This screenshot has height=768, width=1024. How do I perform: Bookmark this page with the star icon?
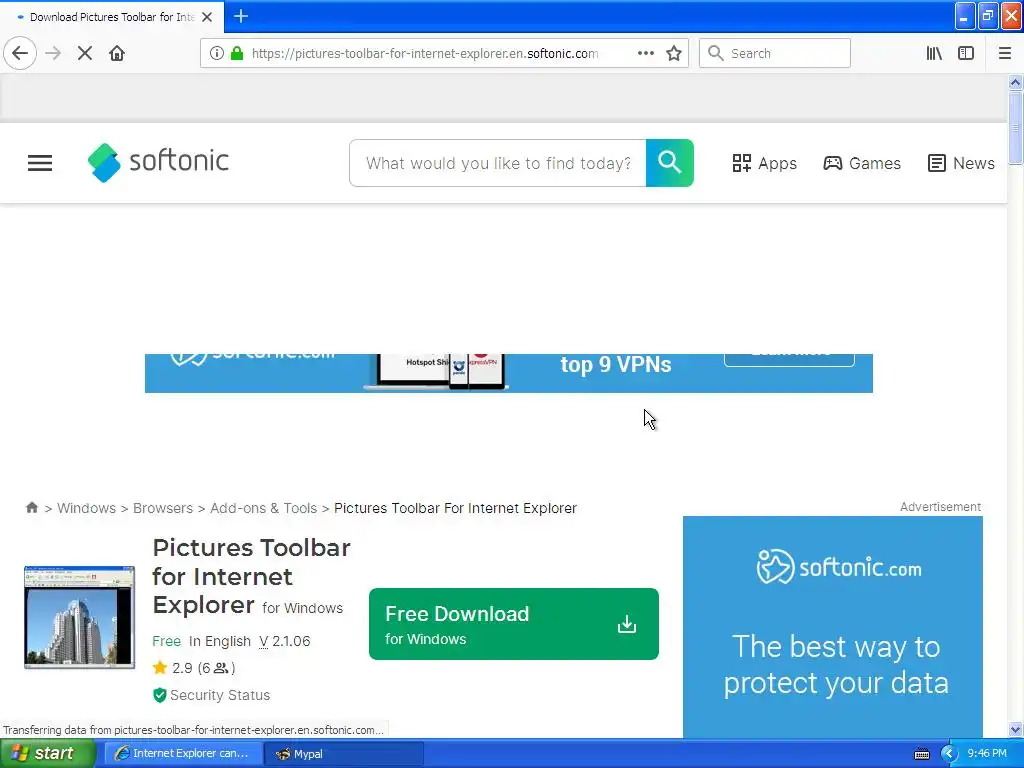(674, 53)
